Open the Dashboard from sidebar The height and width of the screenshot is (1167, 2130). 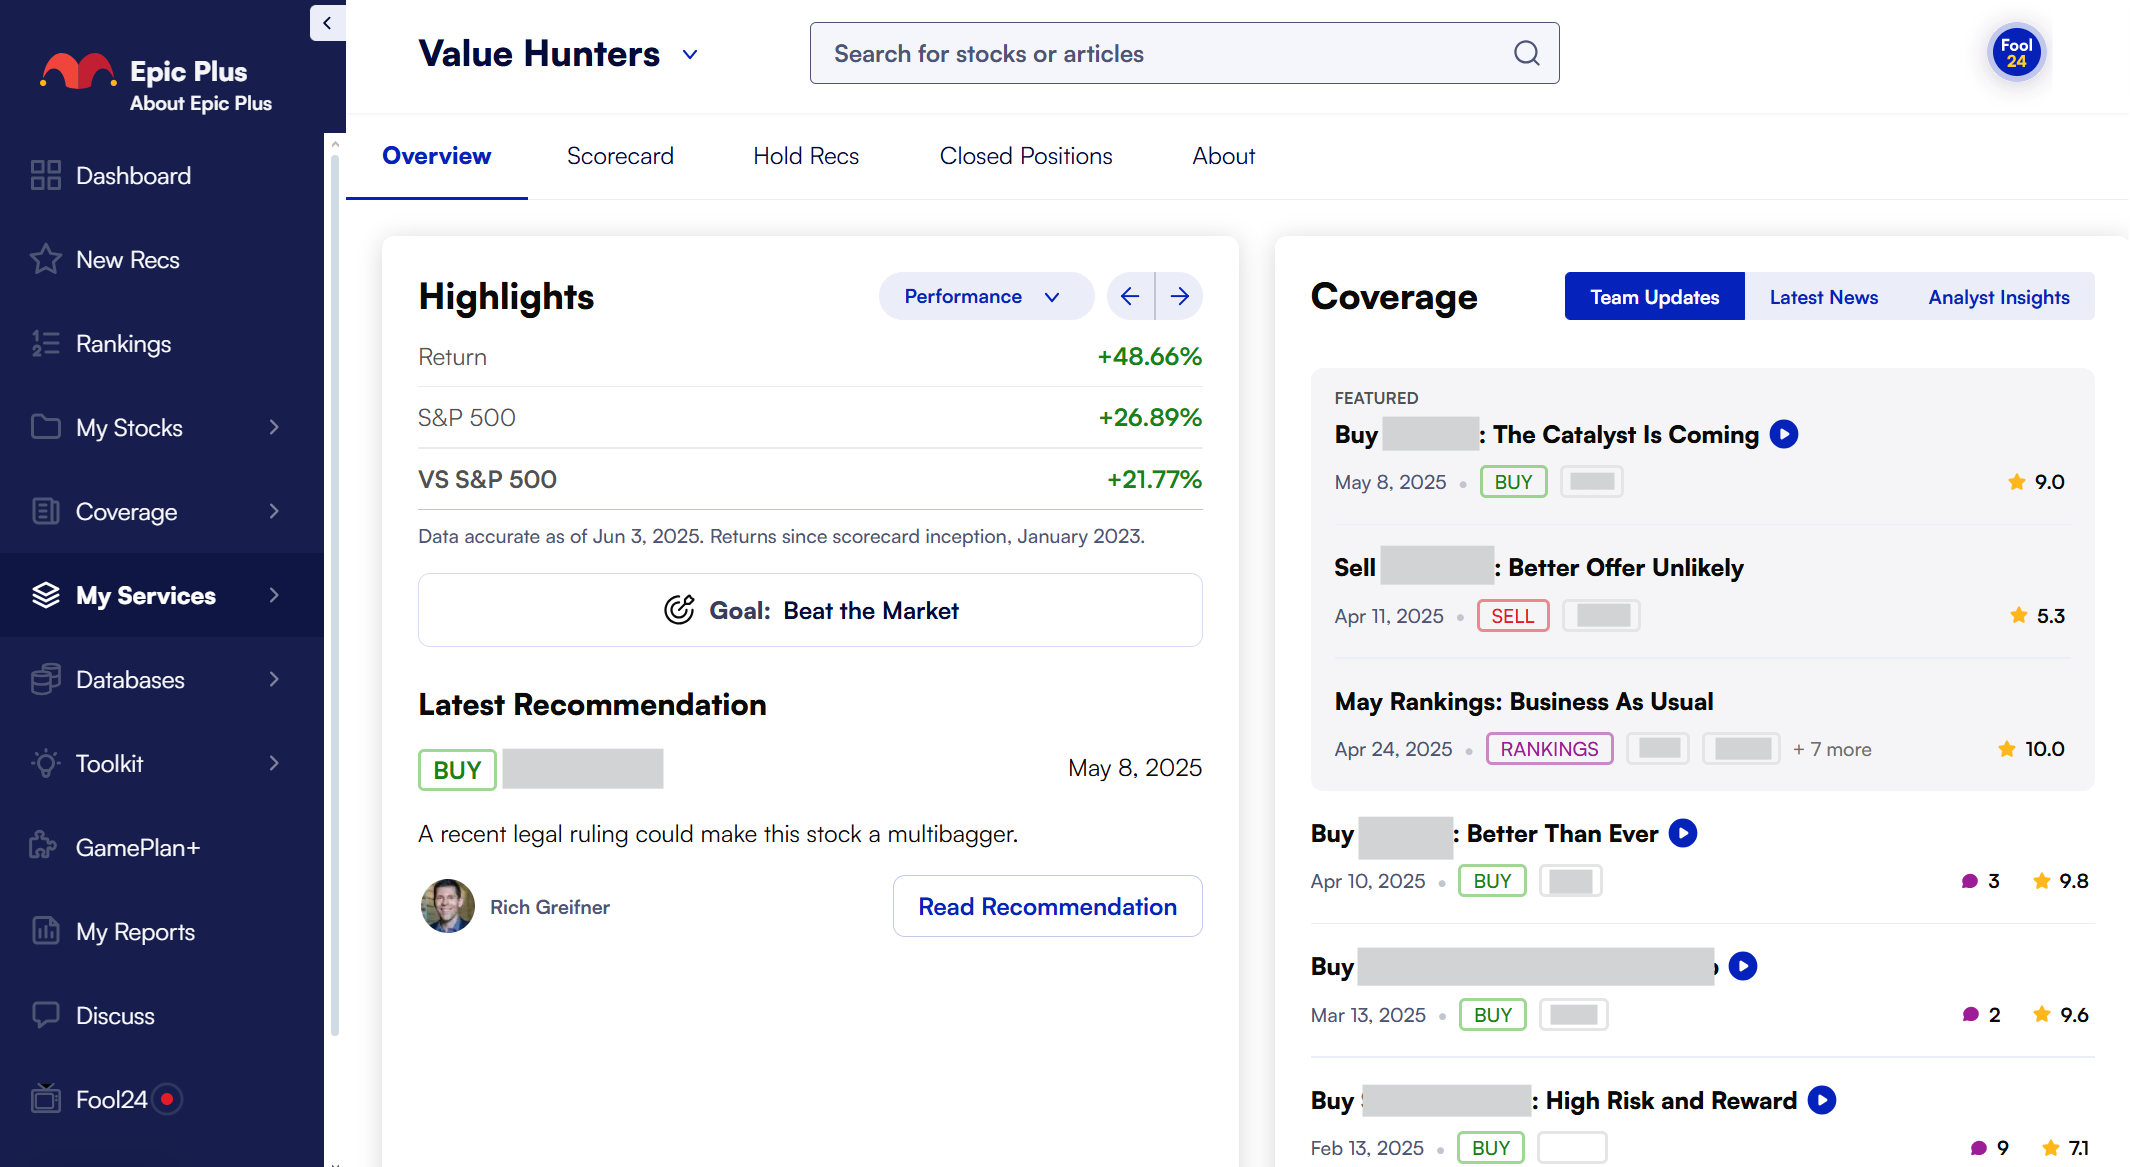click(x=133, y=175)
